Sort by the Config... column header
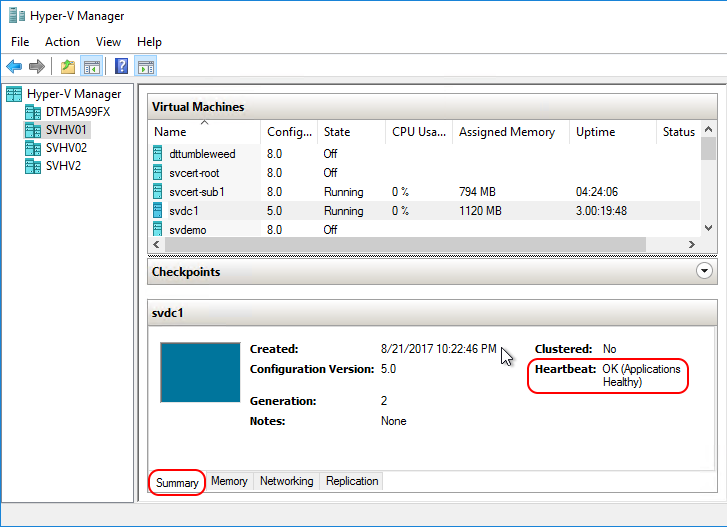Viewport: 727px width, 527px height. (289, 132)
